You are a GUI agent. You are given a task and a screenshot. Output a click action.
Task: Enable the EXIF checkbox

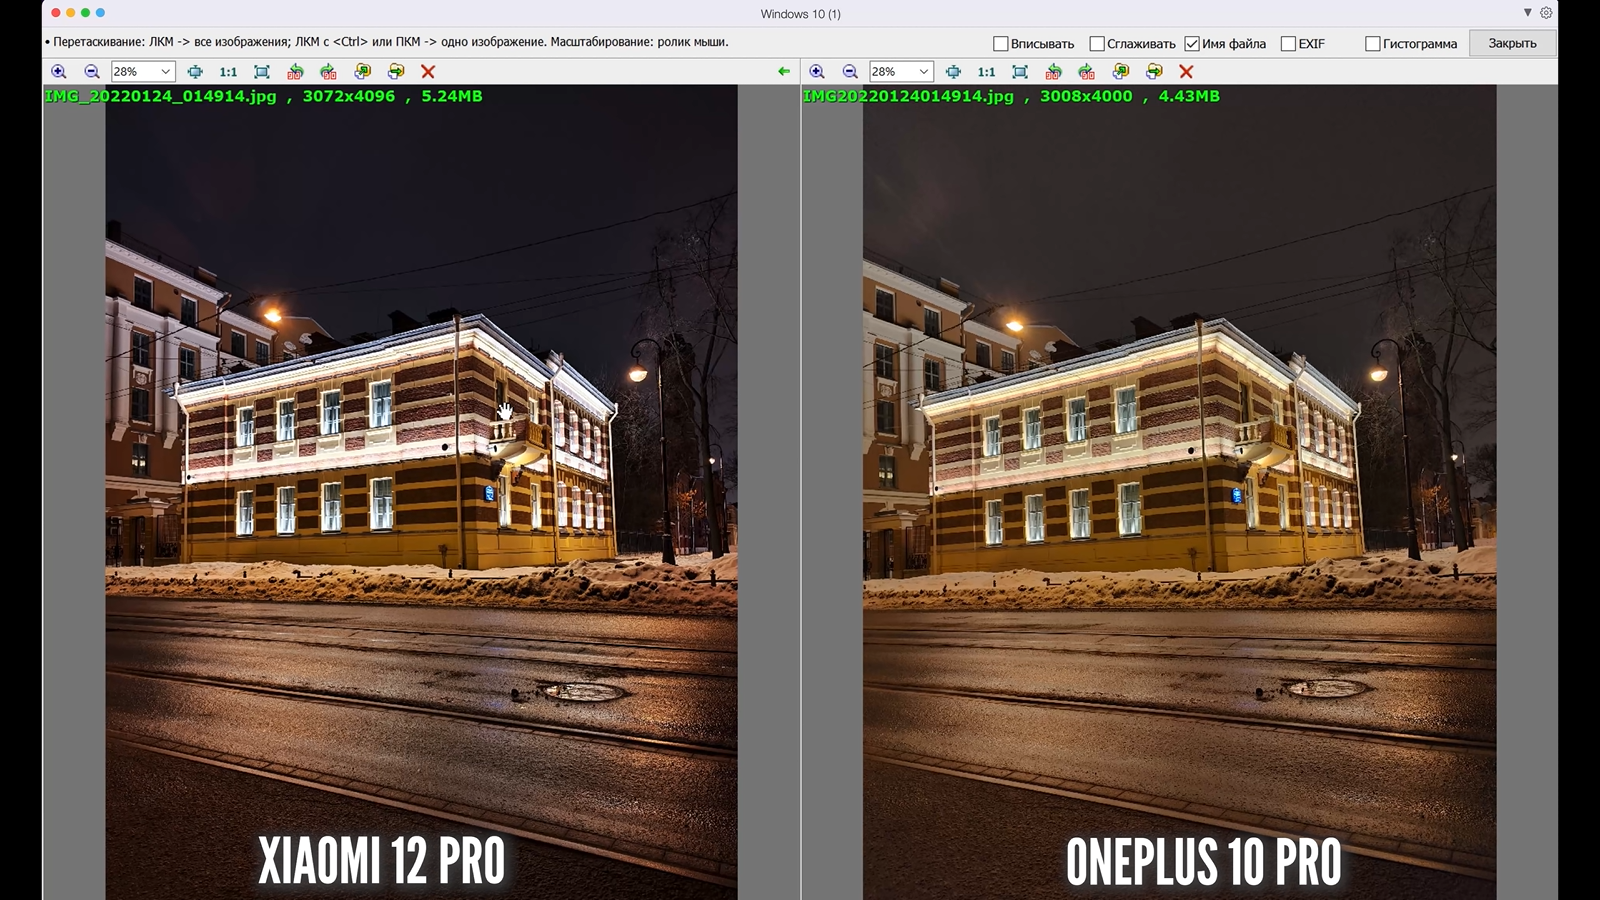click(1288, 44)
